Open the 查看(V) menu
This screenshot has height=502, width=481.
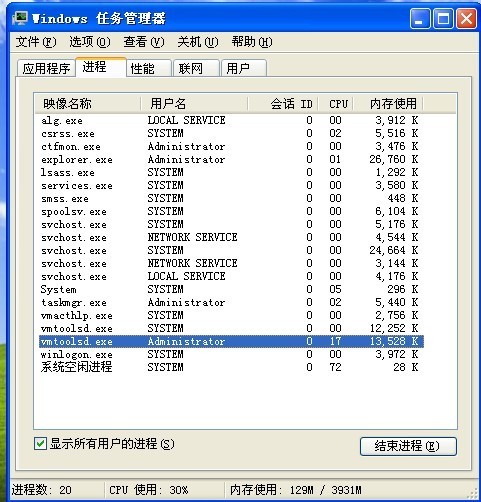click(x=144, y=42)
